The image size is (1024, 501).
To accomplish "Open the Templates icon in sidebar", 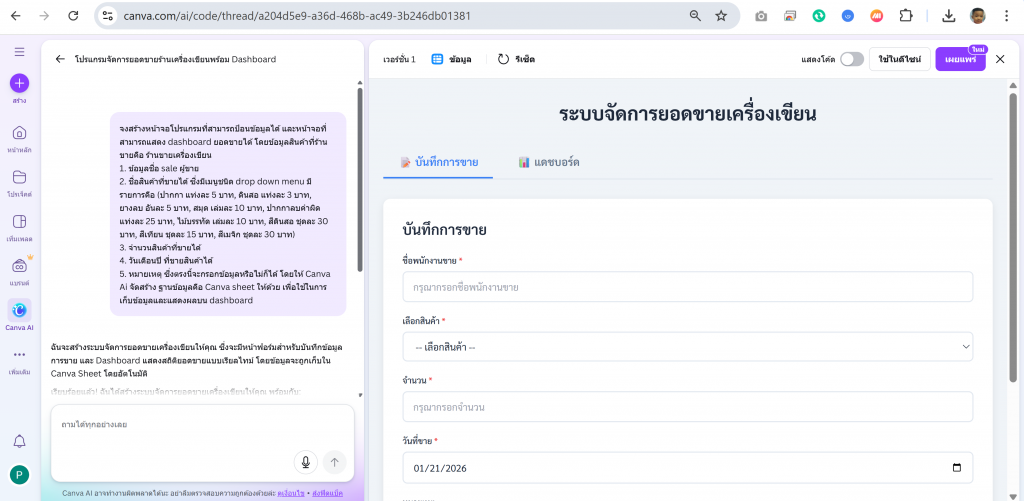I will 19,222.
